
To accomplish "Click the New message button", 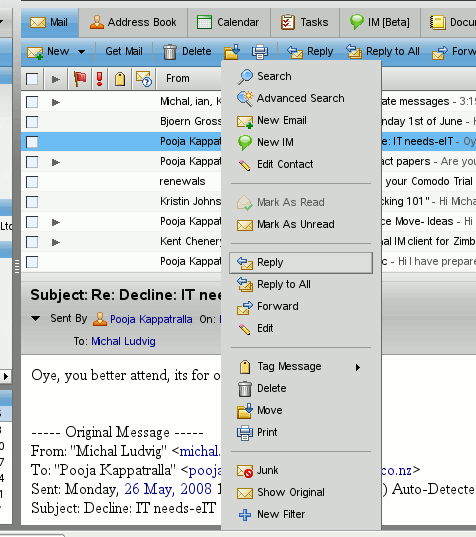I will click(49, 52).
